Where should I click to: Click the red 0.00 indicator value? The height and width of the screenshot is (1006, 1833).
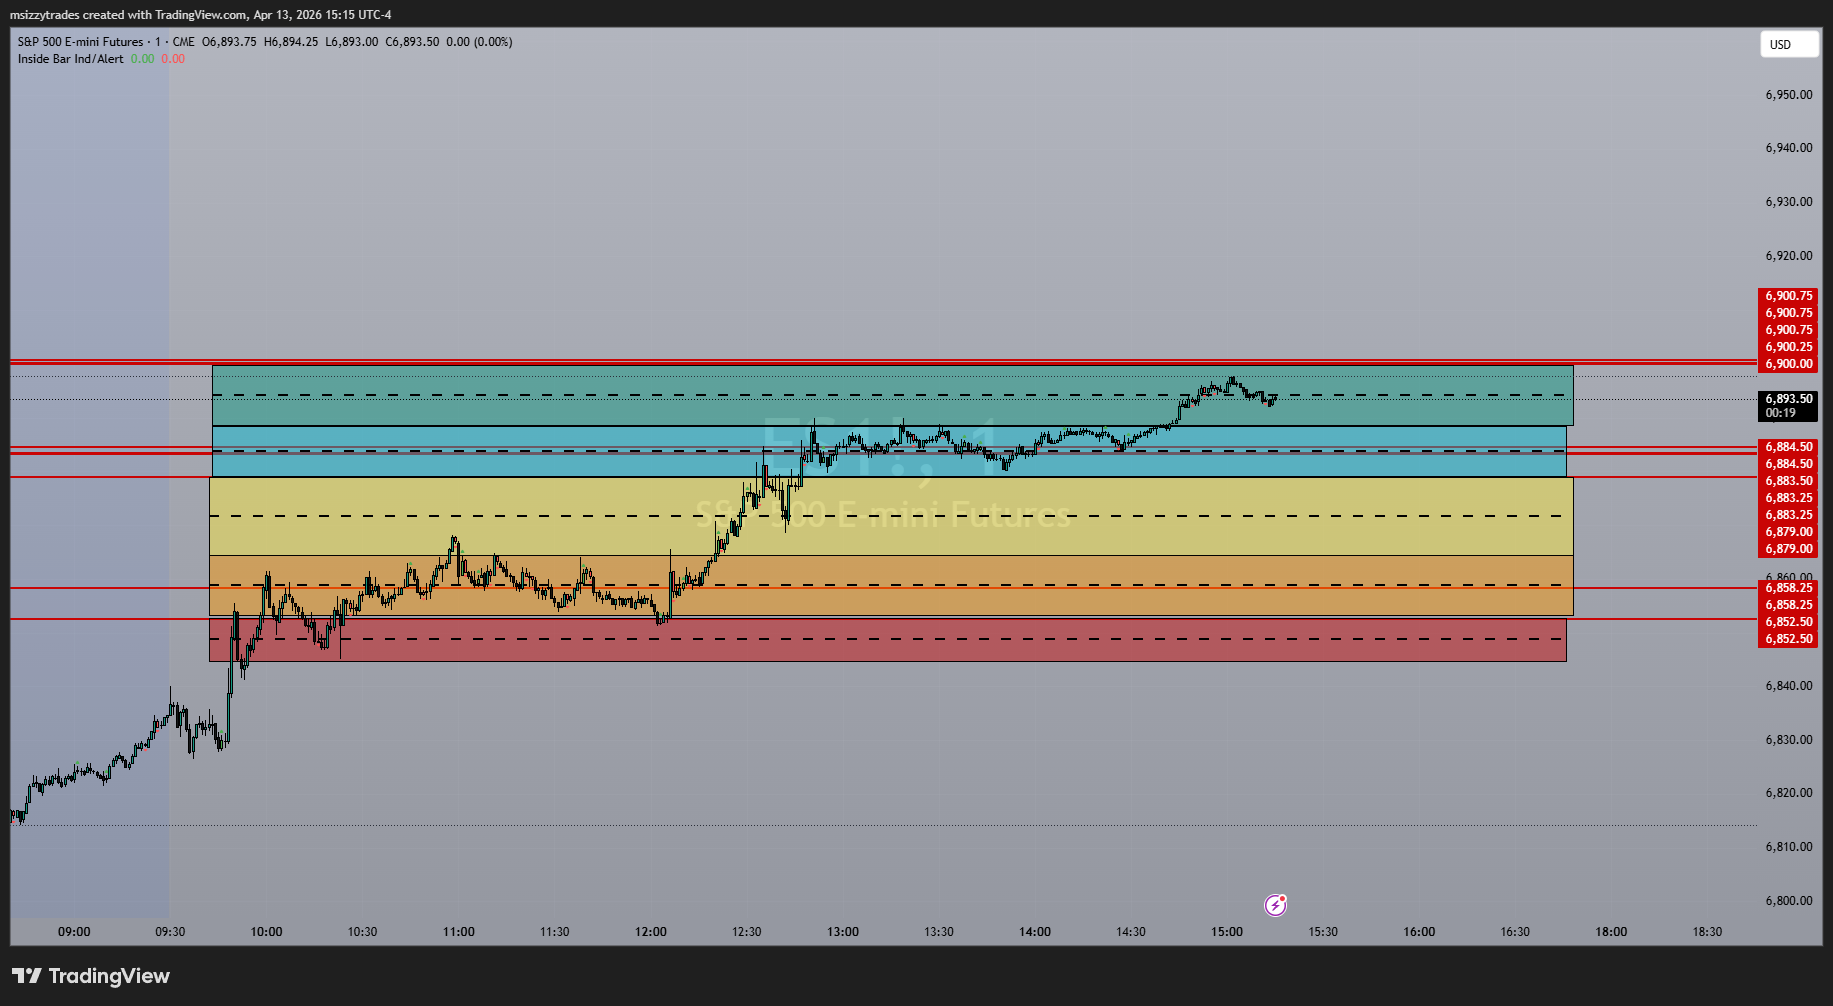pos(173,59)
